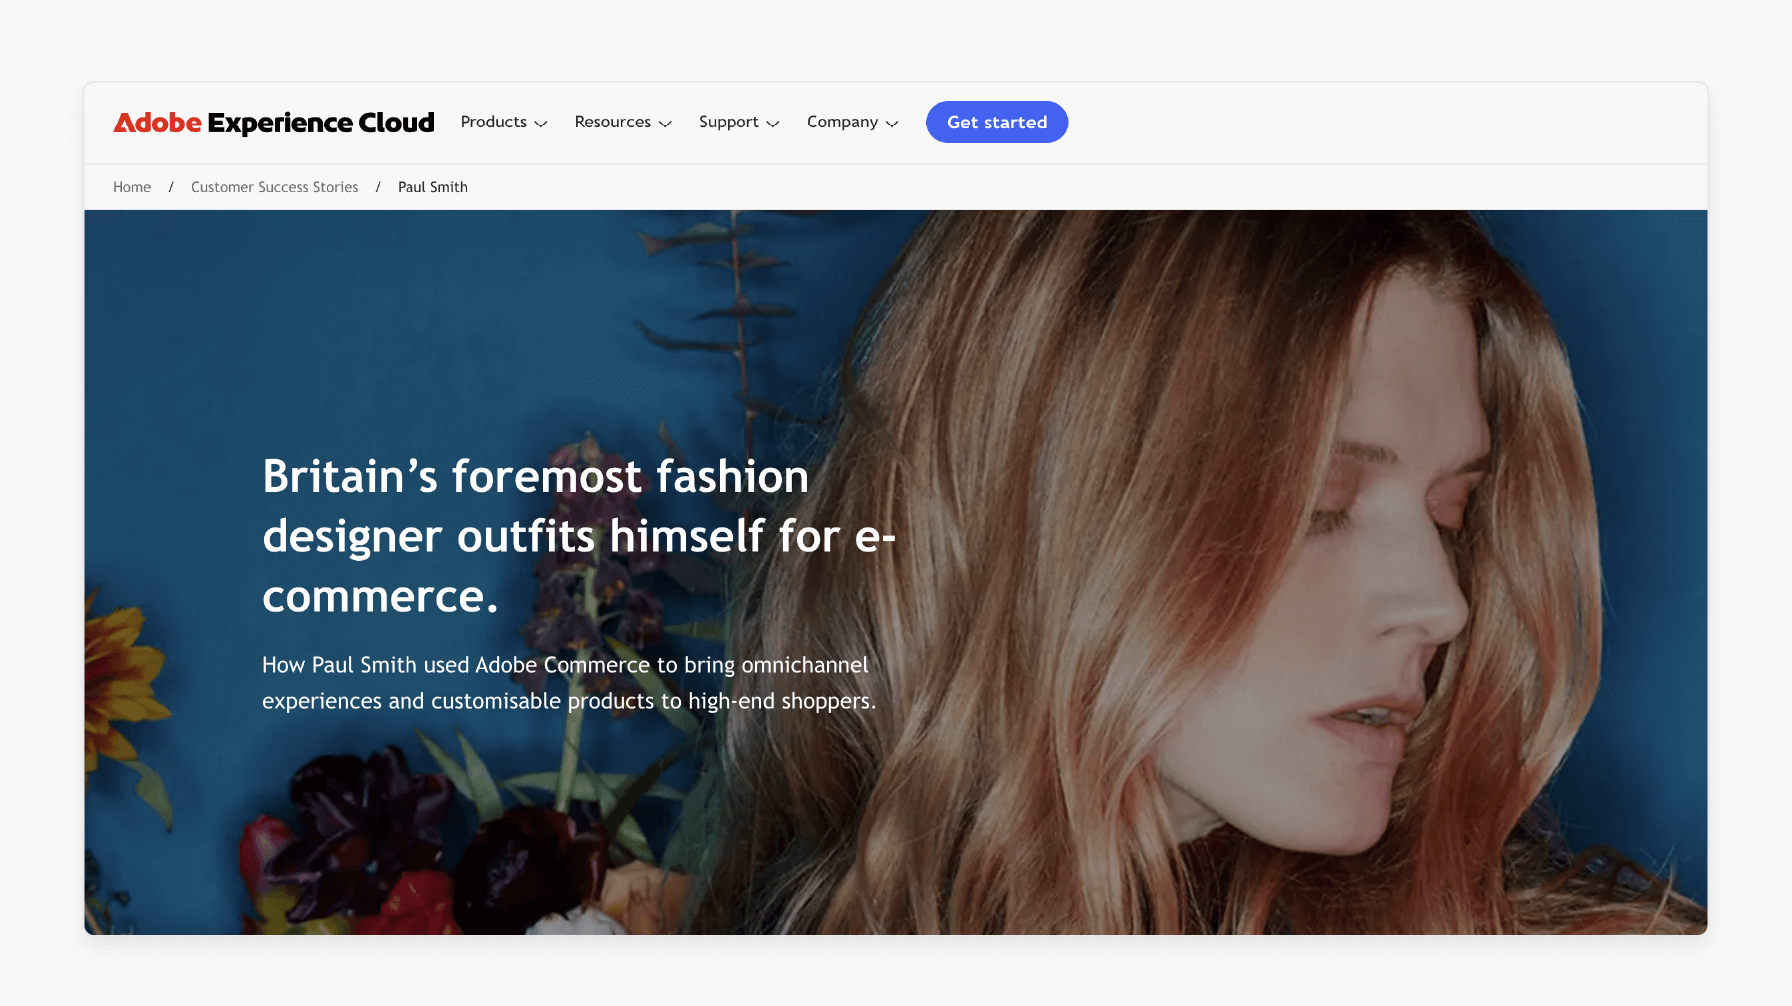The width and height of the screenshot is (1792, 1006).
Task: Click the Adobe Experience Cloud logo
Action: click(x=274, y=122)
